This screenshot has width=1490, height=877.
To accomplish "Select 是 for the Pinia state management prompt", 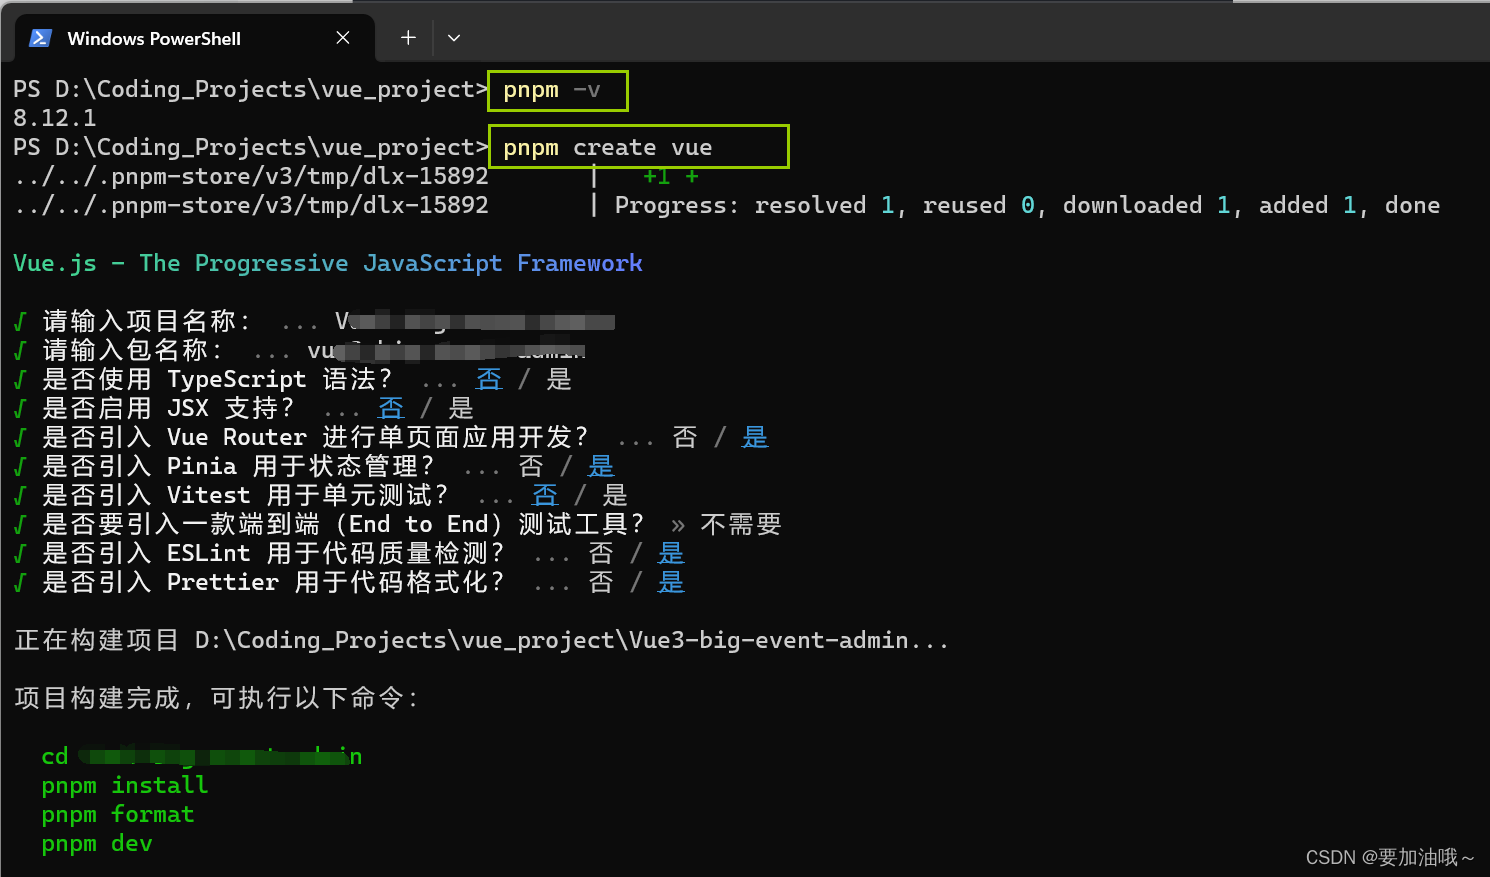I will 600,466.
